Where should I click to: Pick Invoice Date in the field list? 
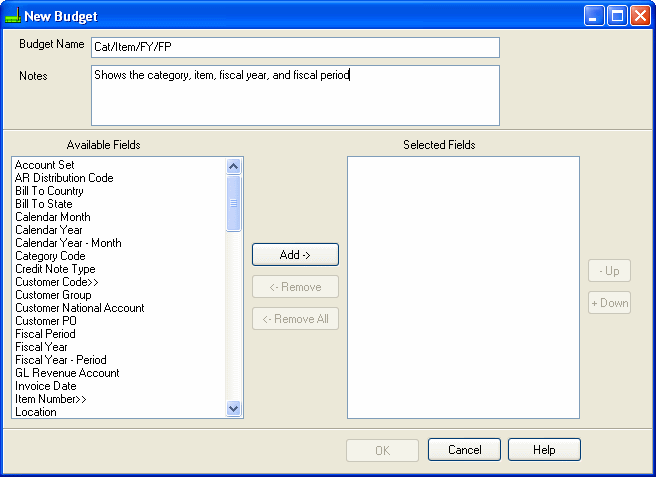[45, 386]
